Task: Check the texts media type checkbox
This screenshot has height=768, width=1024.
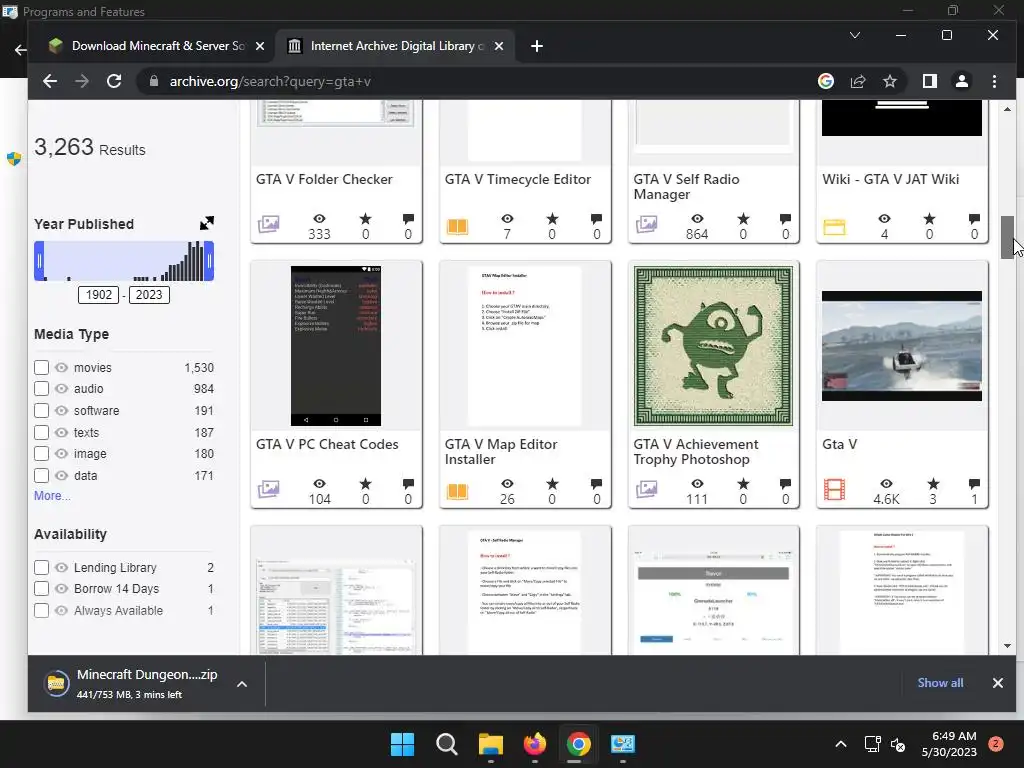Action: coord(41,432)
